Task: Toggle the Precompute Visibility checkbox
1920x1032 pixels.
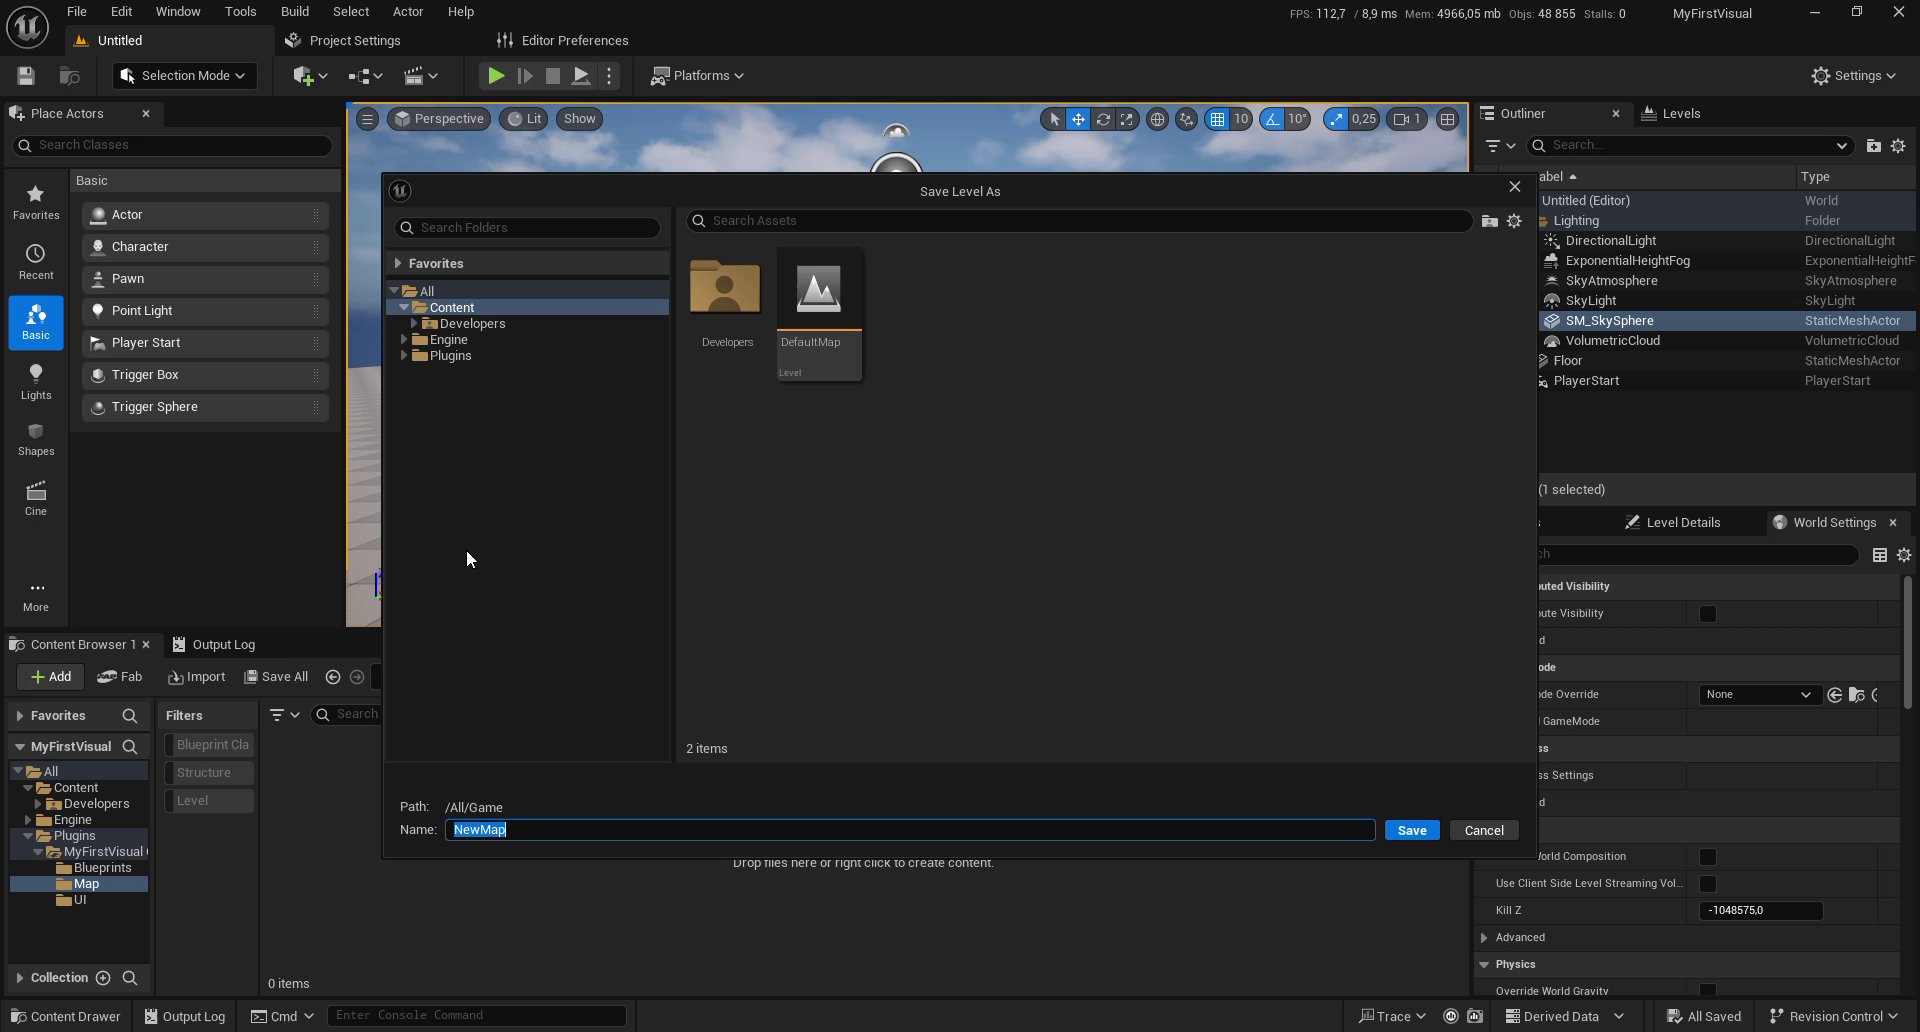Action: pyautogui.click(x=1708, y=614)
